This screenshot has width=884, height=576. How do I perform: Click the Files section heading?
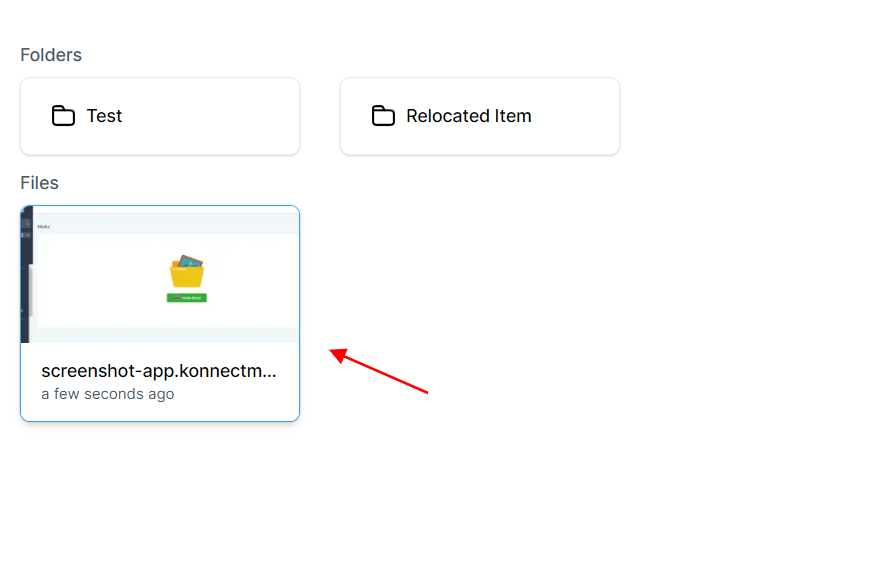40,183
